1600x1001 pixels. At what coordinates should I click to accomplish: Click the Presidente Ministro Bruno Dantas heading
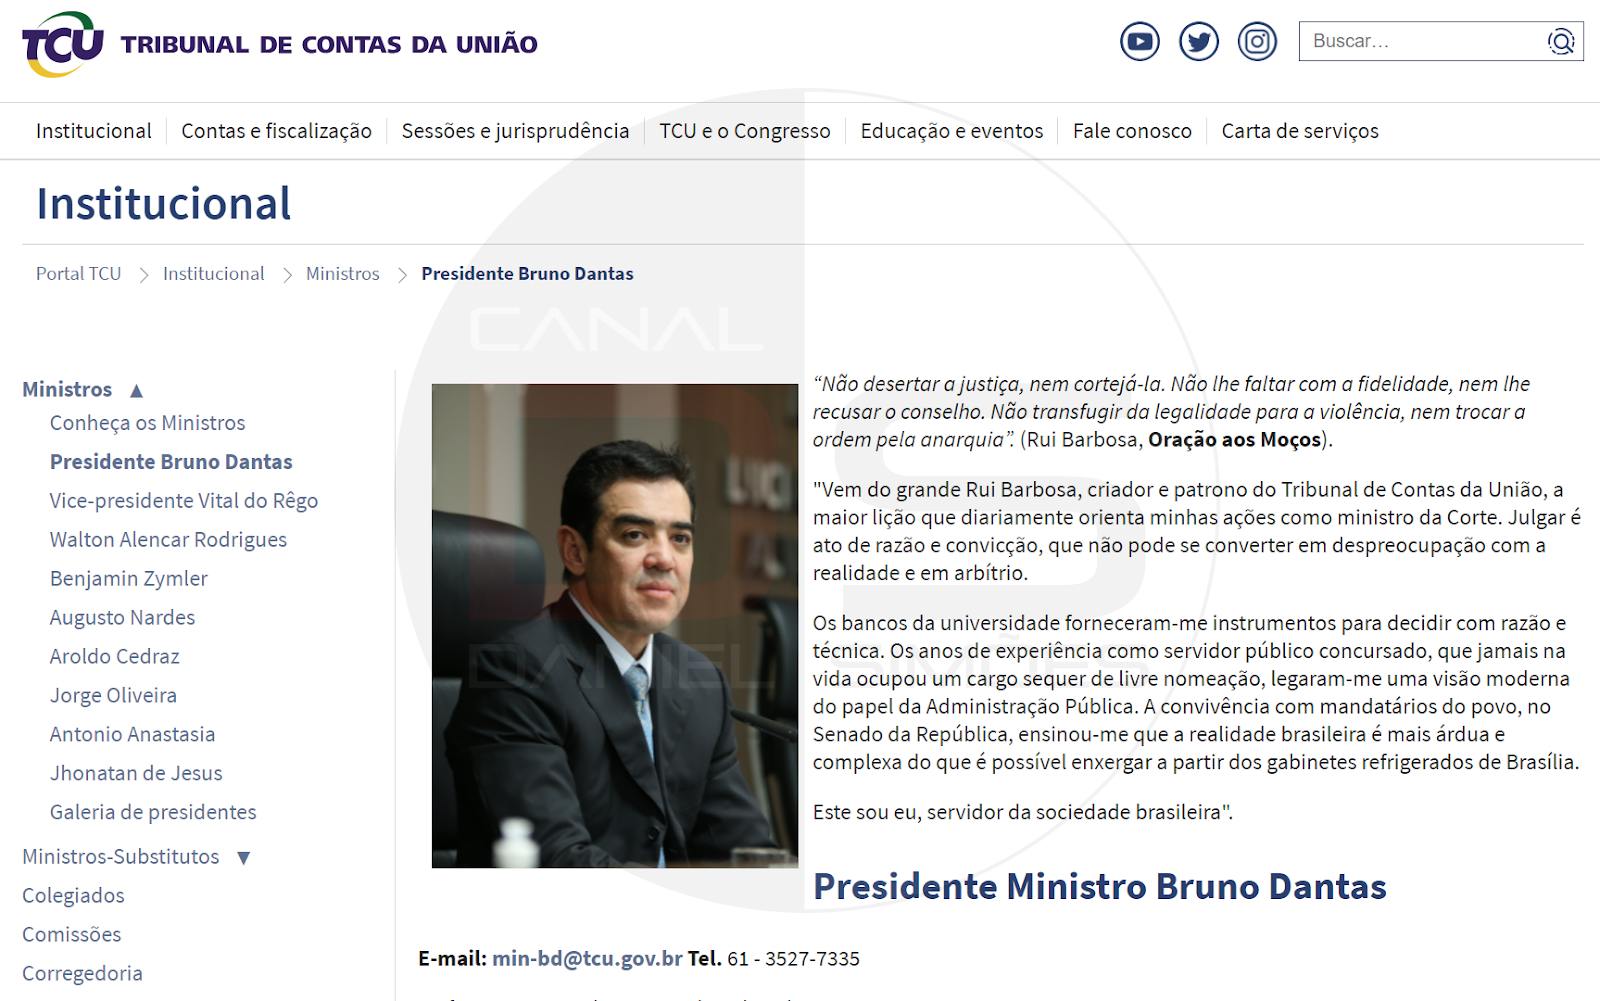coord(1100,887)
